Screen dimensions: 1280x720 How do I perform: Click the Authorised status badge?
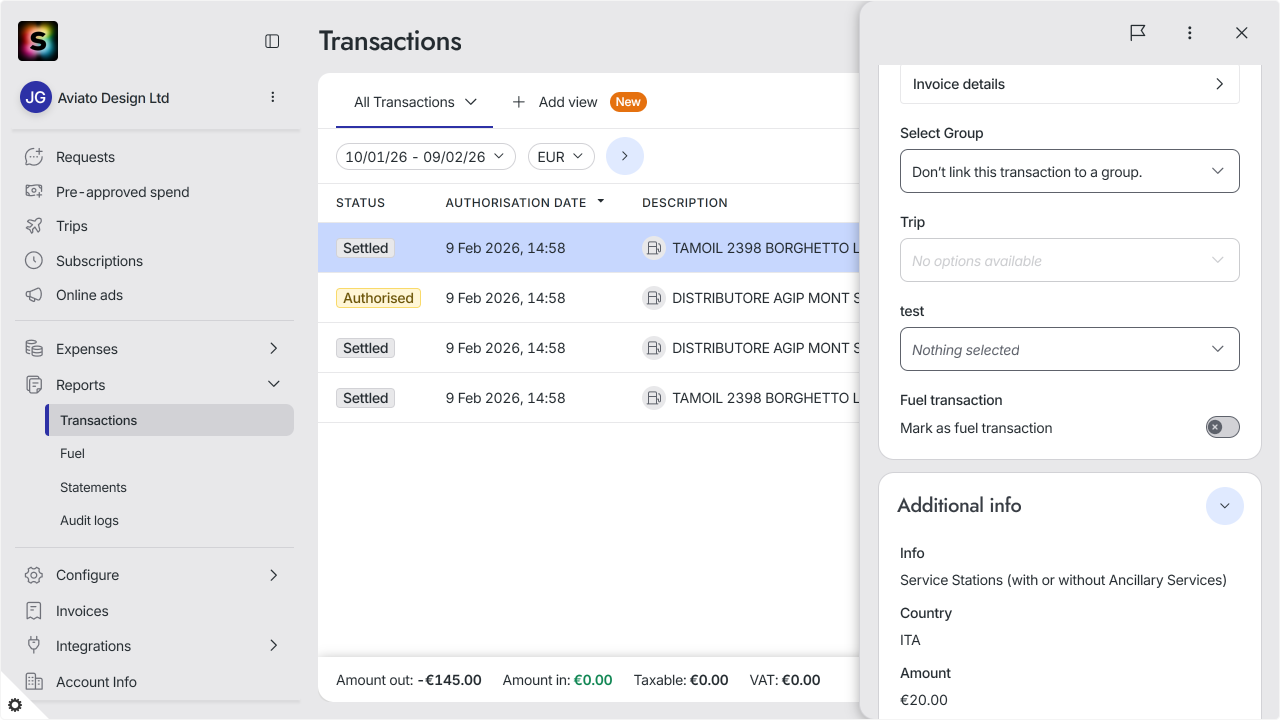378,298
